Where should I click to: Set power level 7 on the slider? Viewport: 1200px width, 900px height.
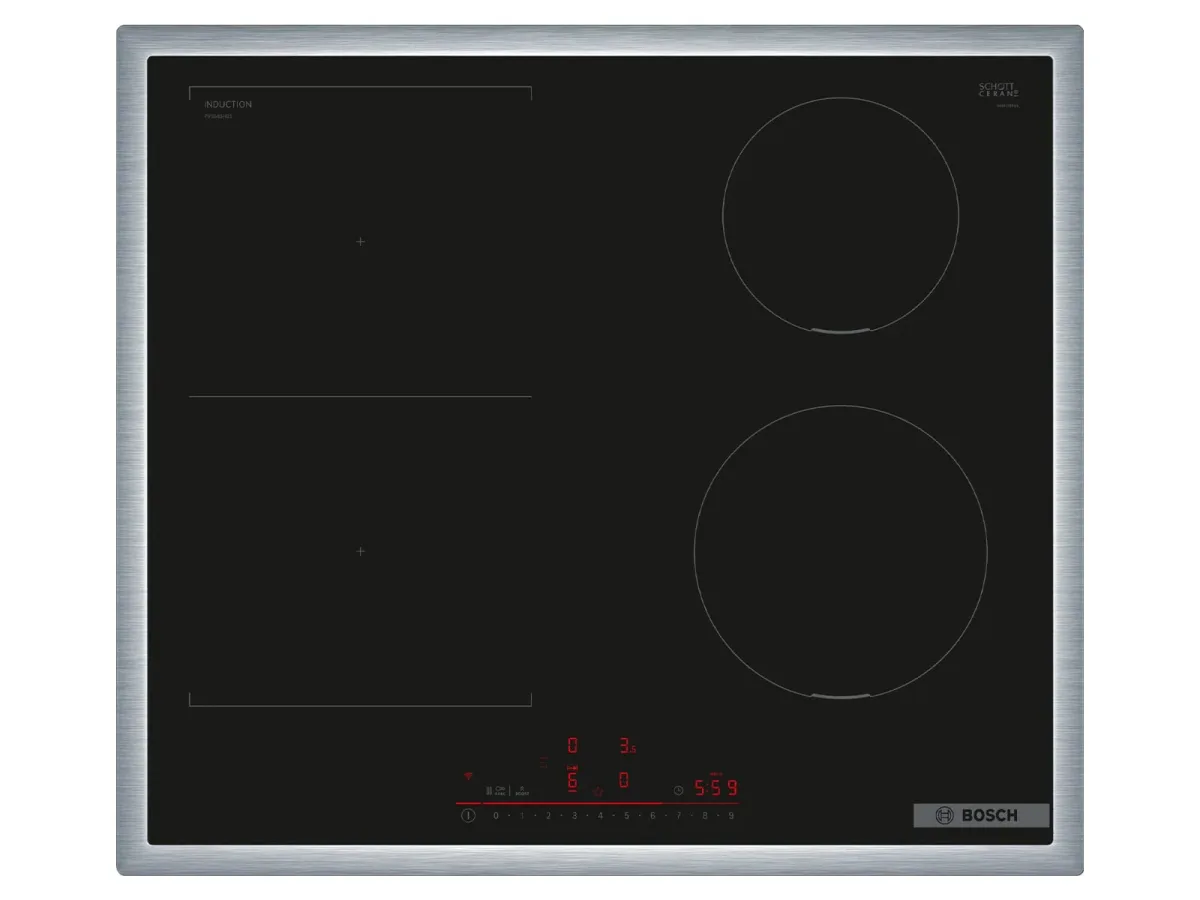point(678,816)
